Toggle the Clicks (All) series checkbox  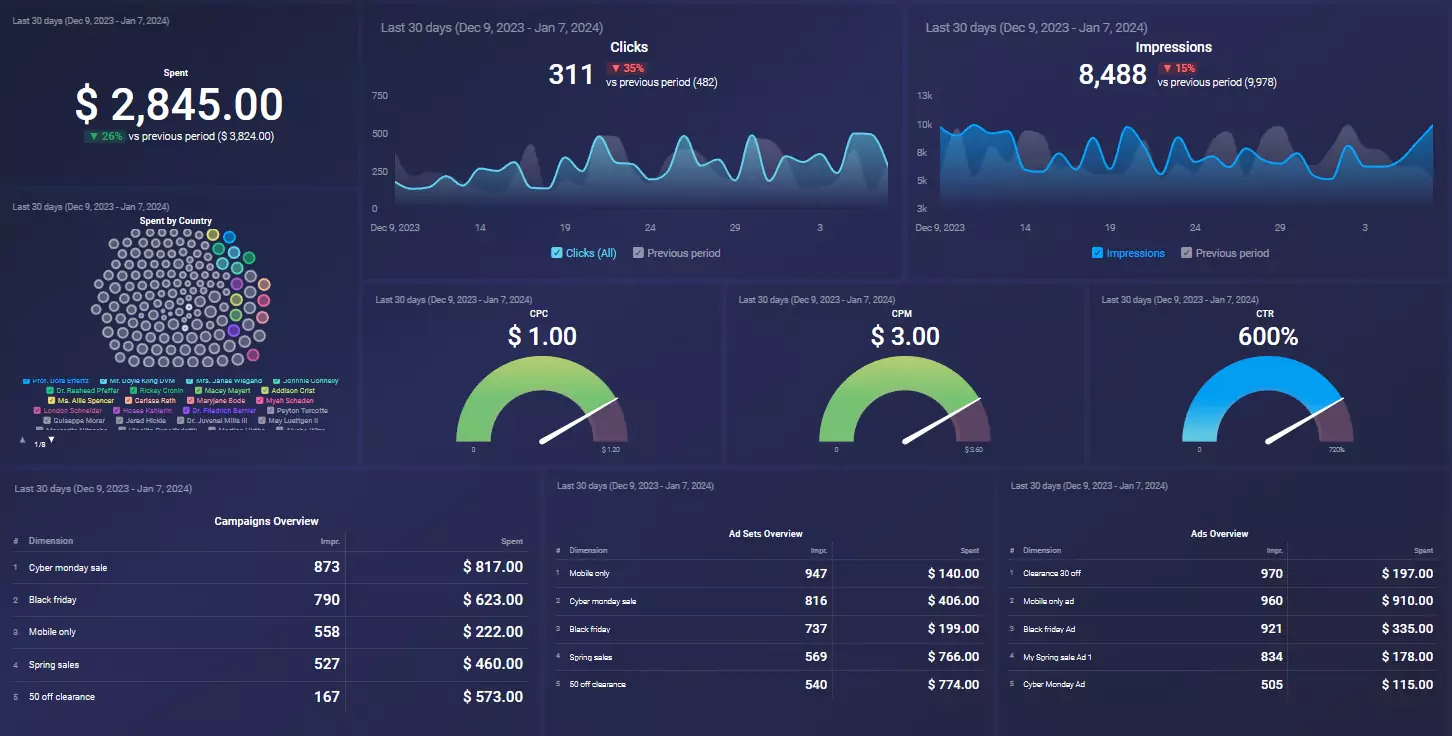[557, 253]
